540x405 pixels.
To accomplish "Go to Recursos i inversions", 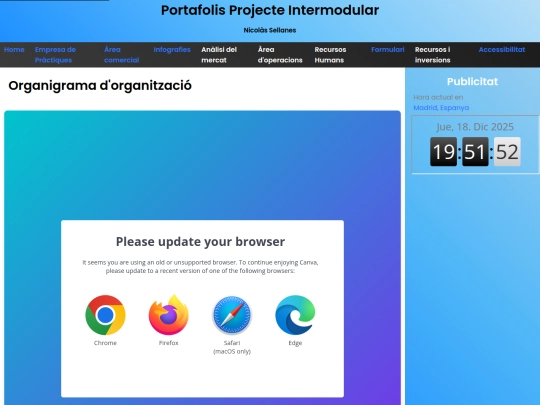I will click(433, 55).
